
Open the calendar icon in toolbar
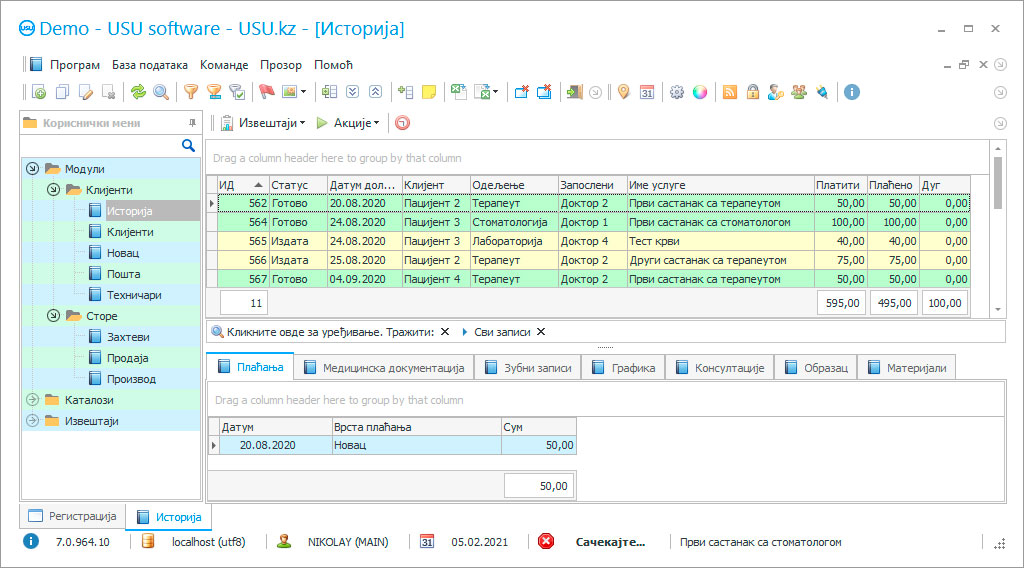647,92
